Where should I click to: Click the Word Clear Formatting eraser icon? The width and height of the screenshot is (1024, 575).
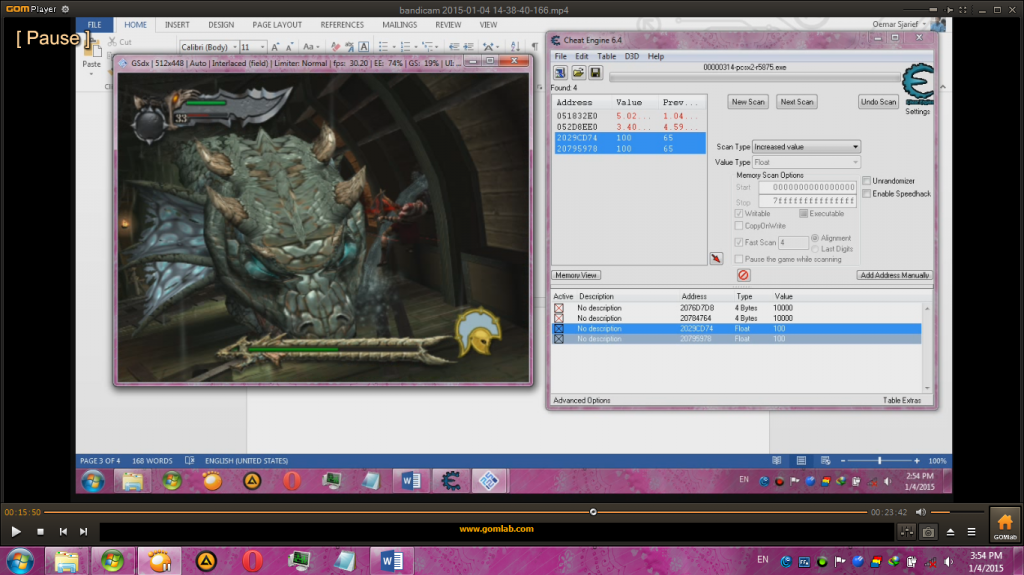(x=335, y=47)
